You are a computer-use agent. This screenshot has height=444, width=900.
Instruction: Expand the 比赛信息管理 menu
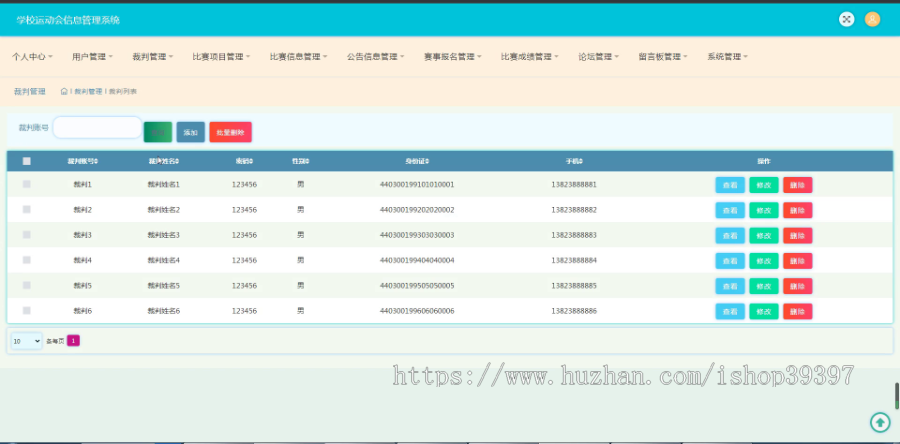[298, 57]
